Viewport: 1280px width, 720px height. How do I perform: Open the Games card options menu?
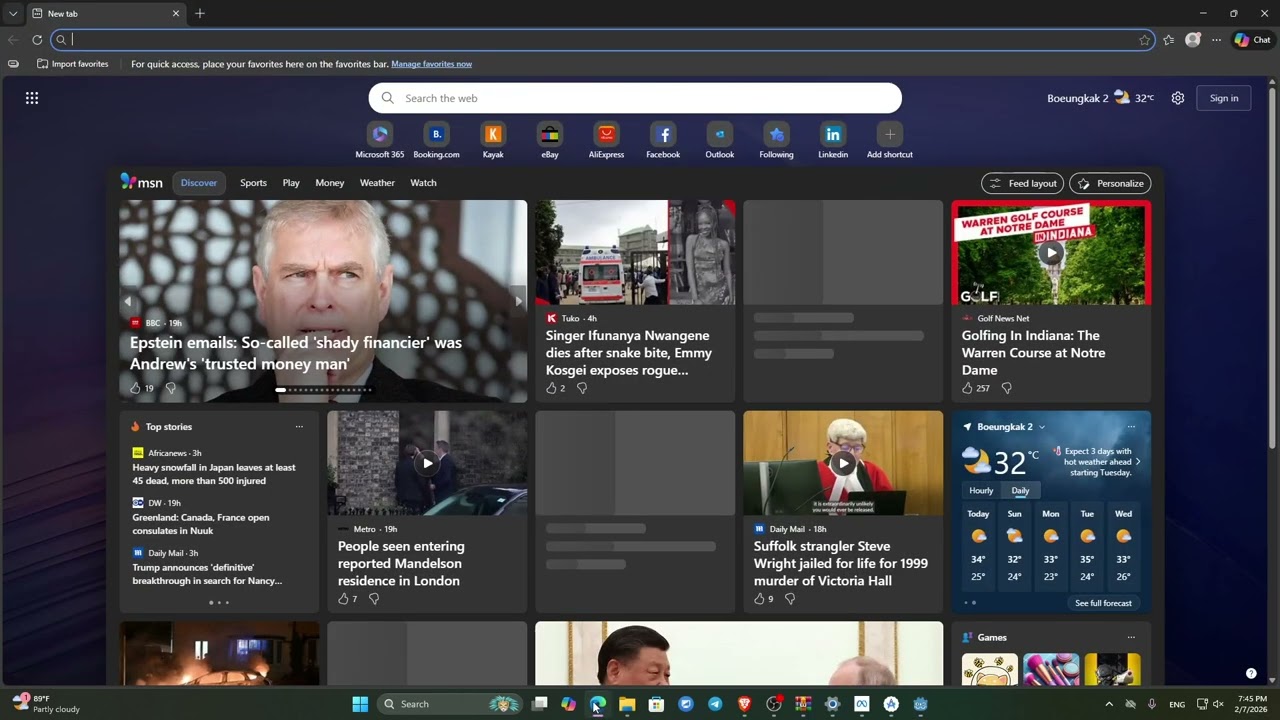click(x=1131, y=637)
